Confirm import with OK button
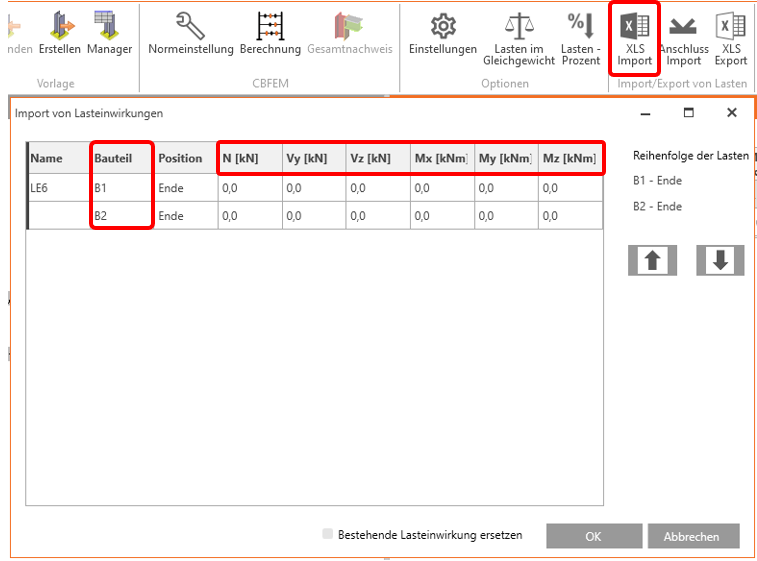The image size is (757, 561). point(594,536)
